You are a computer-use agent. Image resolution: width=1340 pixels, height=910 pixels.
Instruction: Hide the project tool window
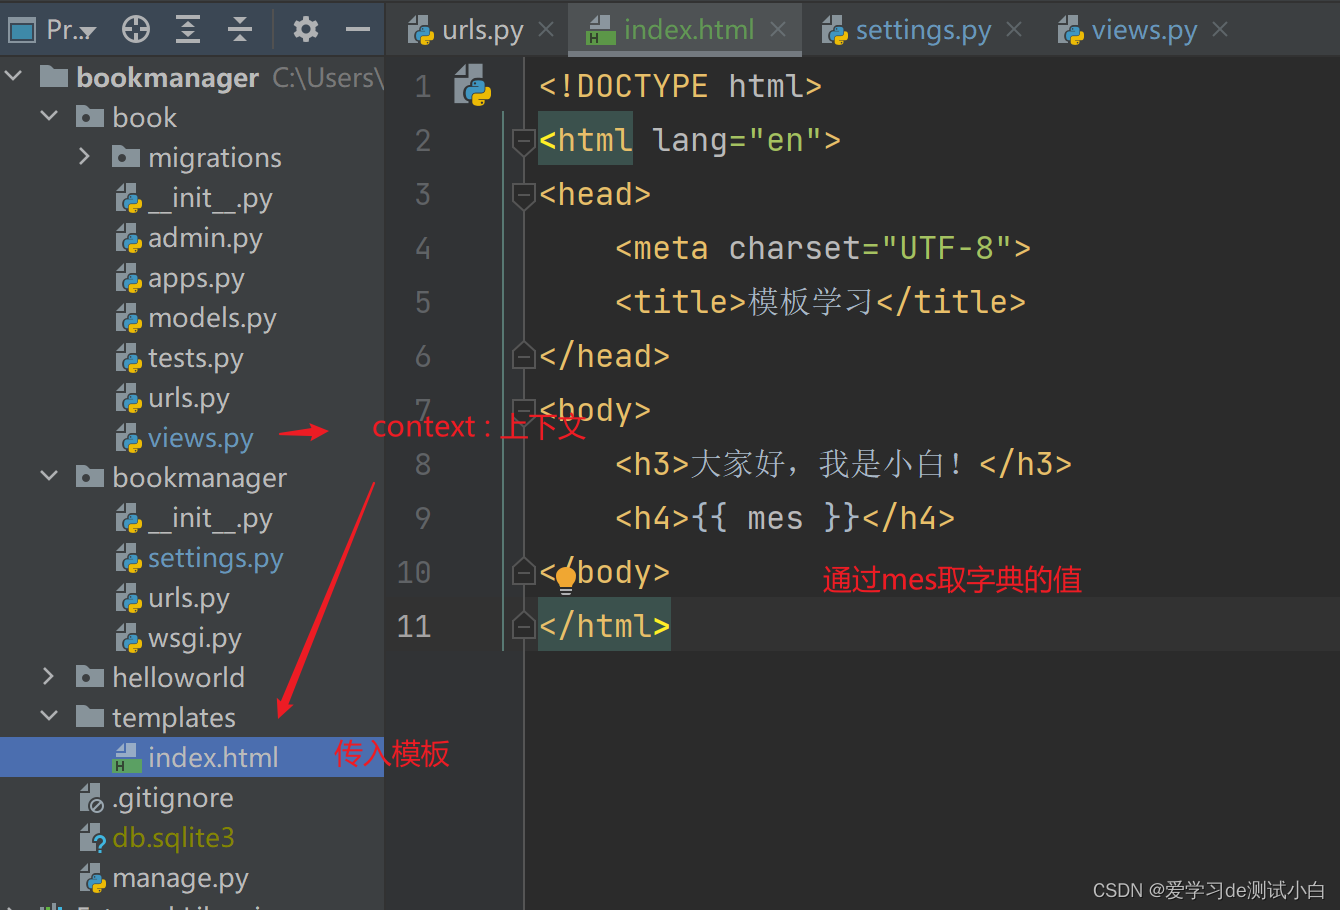358,30
